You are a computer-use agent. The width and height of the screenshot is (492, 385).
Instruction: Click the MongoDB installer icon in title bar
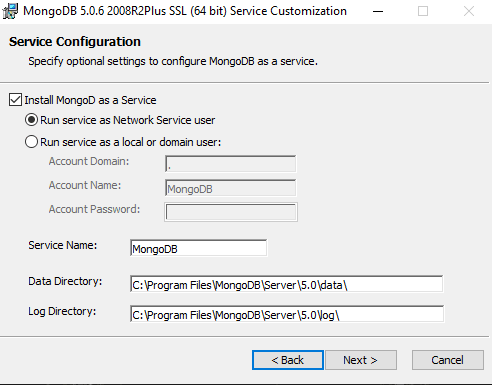pos(10,11)
